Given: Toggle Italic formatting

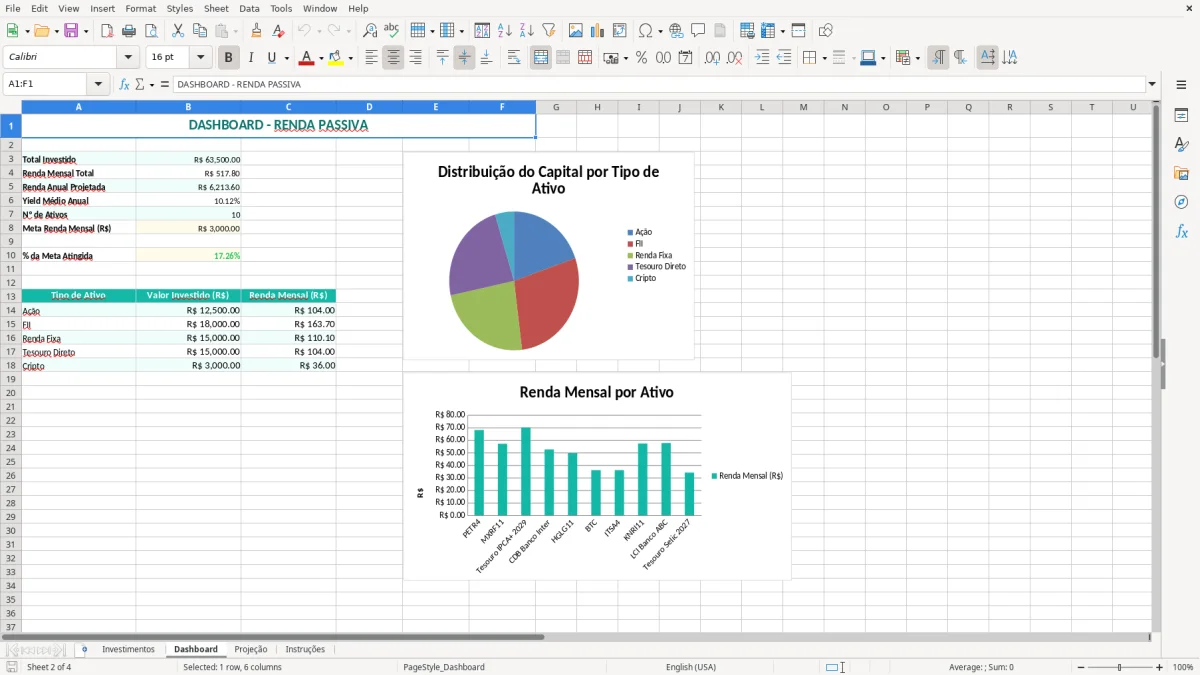Looking at the screenshot, I should click(x=250, y=58).
